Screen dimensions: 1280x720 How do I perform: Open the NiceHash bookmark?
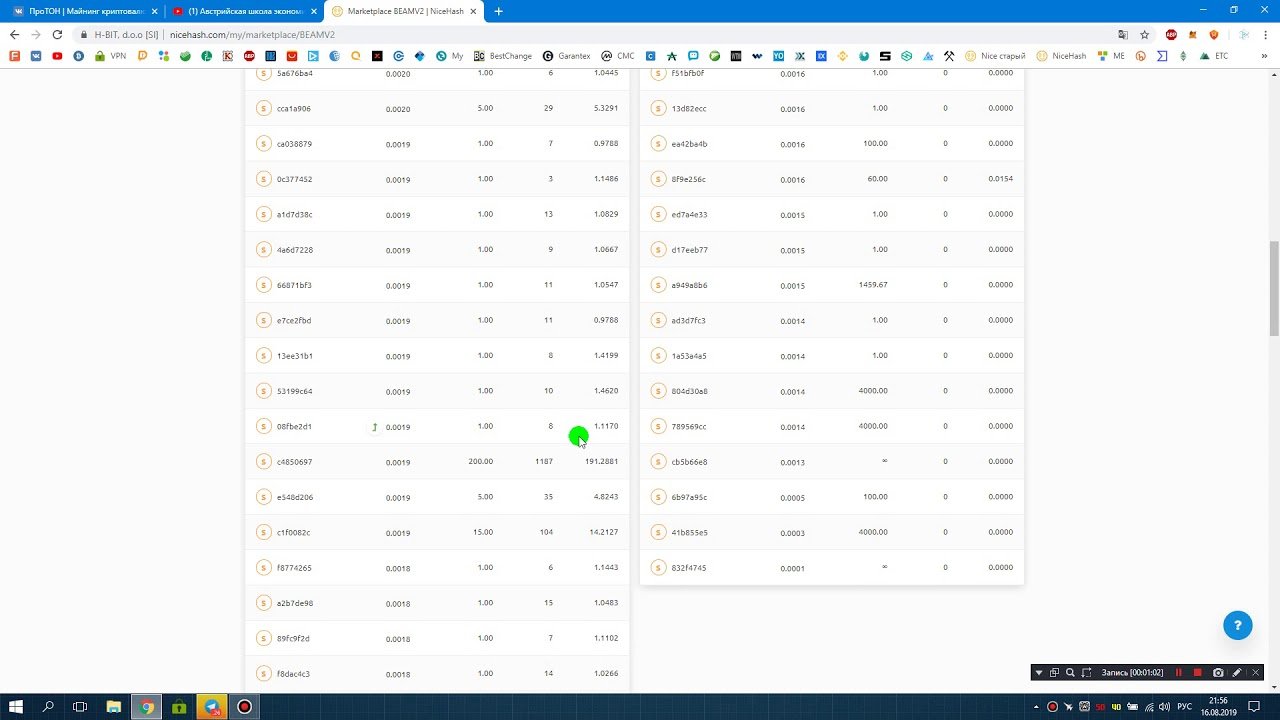pyautogui.click(x=1061, y=56)
